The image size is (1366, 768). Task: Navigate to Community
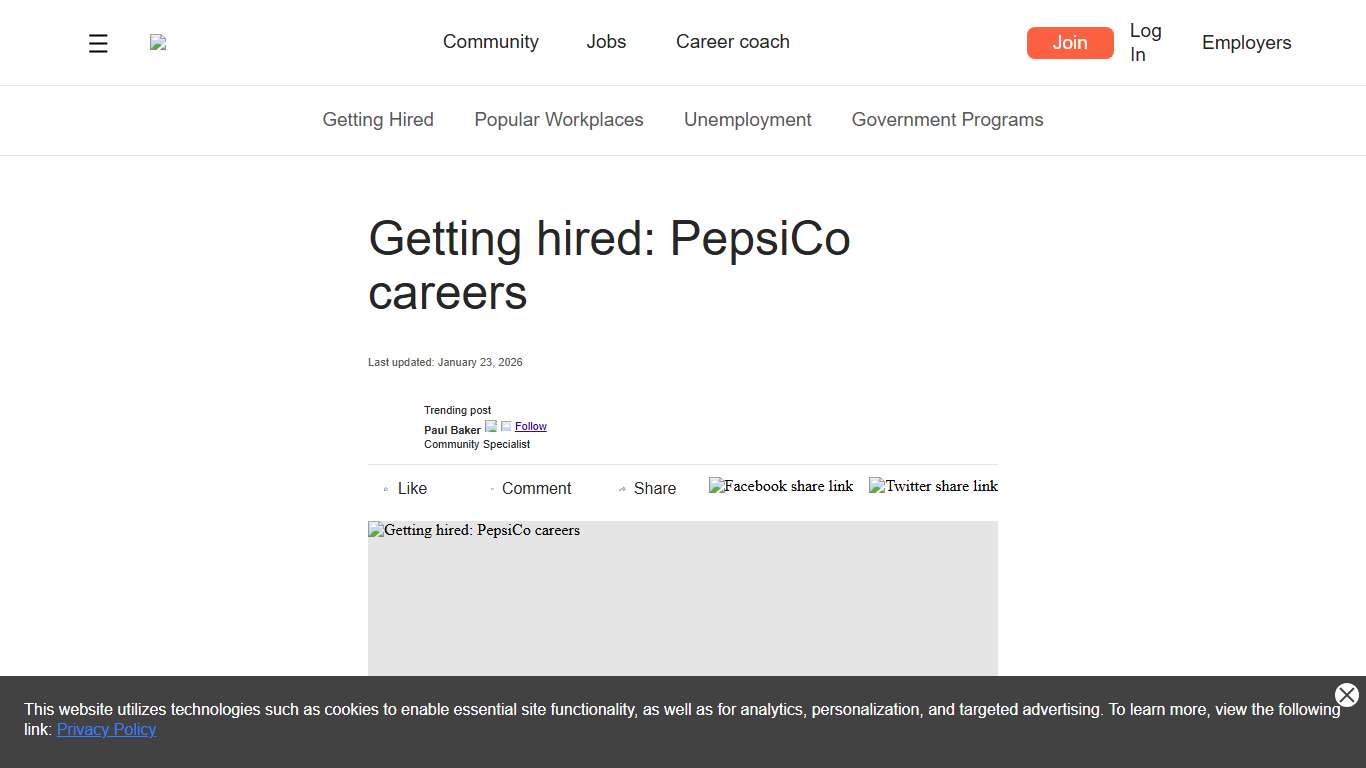pyautogui.click(x=491, y=42)
